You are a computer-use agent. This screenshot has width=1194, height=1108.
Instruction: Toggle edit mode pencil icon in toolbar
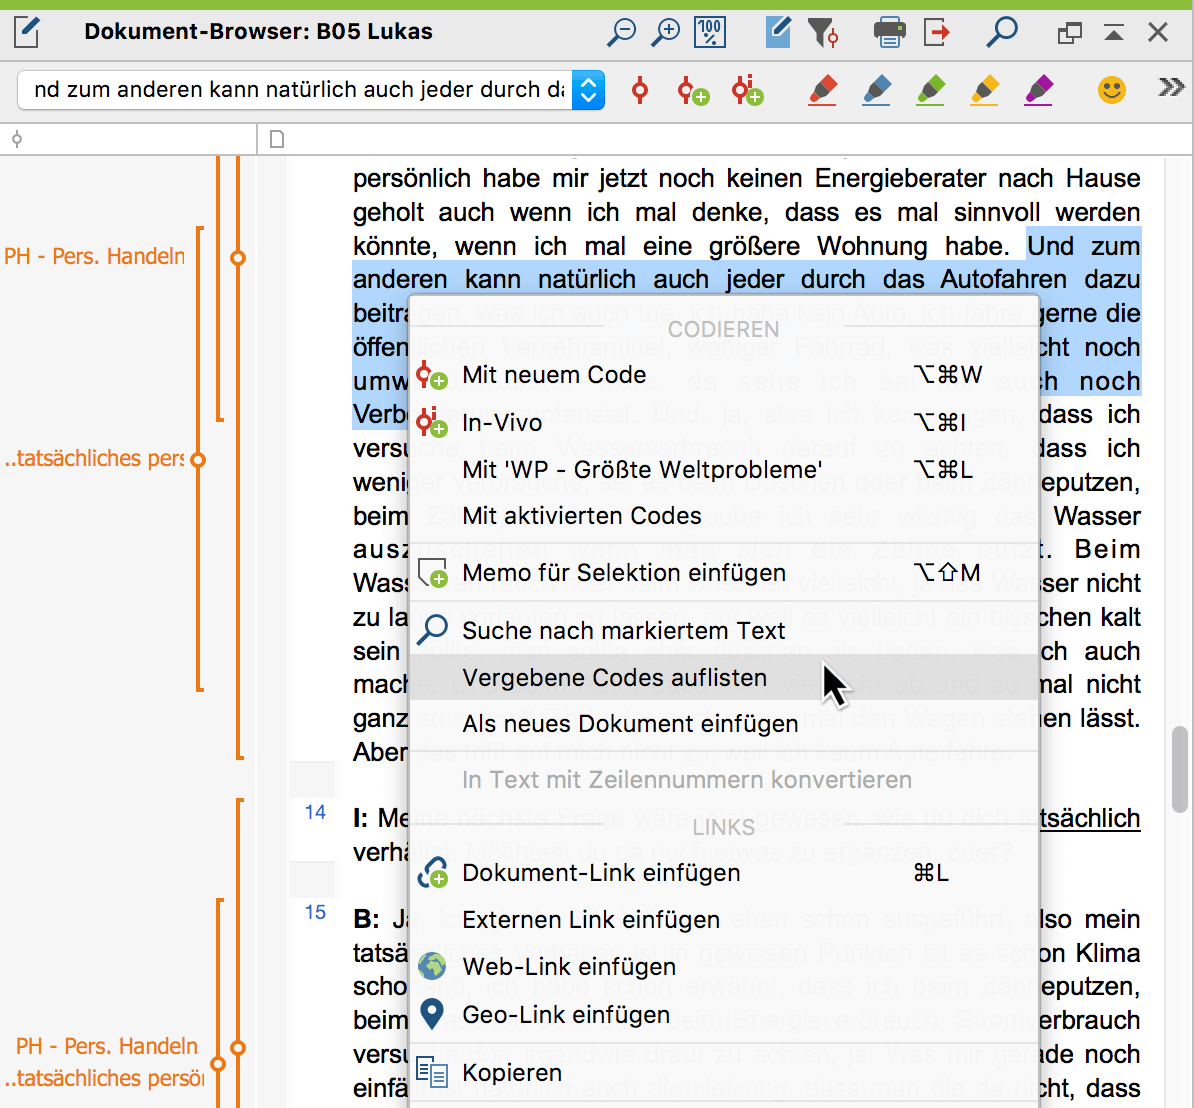click(777, 32)
